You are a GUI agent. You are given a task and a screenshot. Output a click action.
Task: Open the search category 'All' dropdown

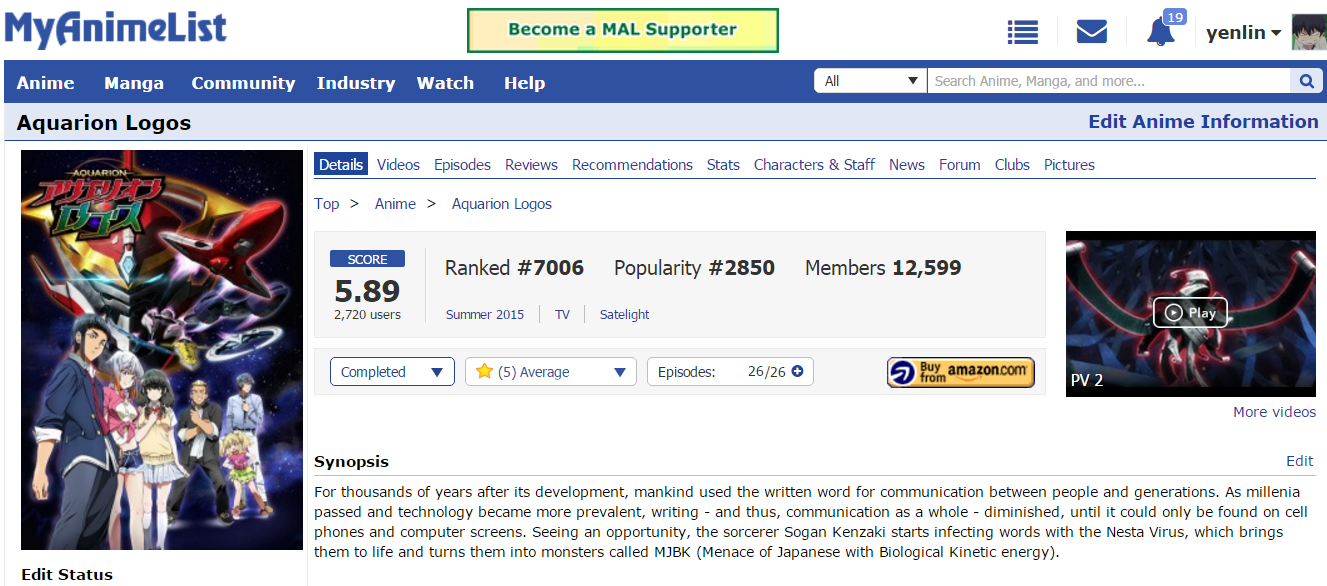coord(871,81)
